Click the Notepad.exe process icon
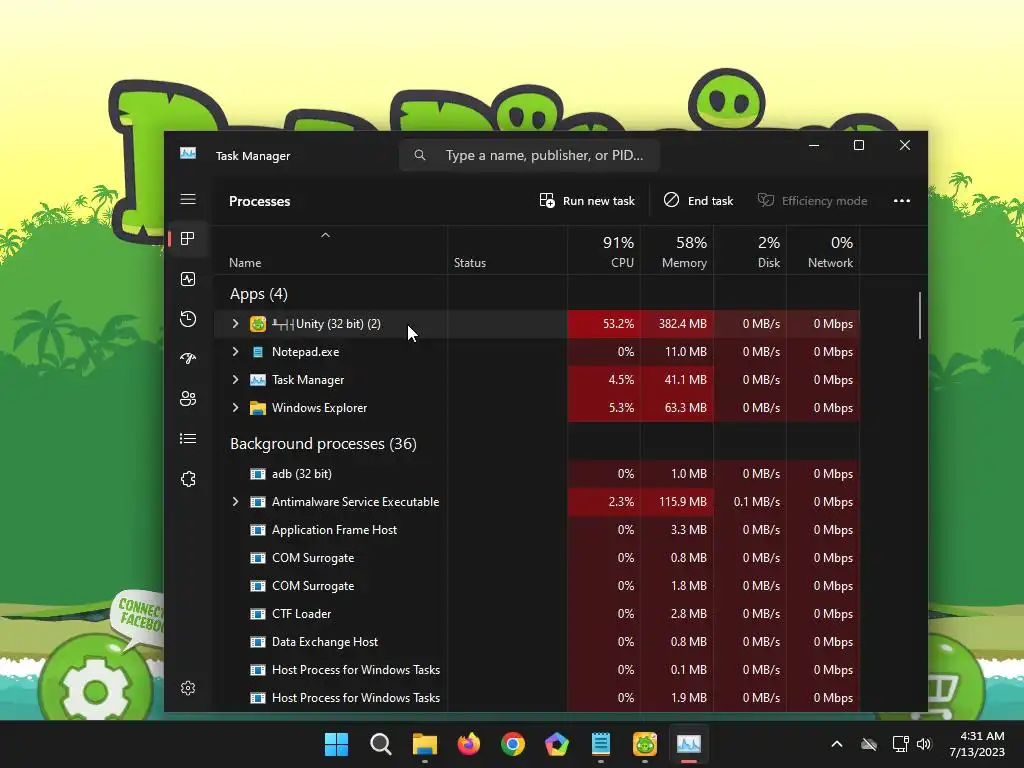1024x768 pixels. coord(258,352)
